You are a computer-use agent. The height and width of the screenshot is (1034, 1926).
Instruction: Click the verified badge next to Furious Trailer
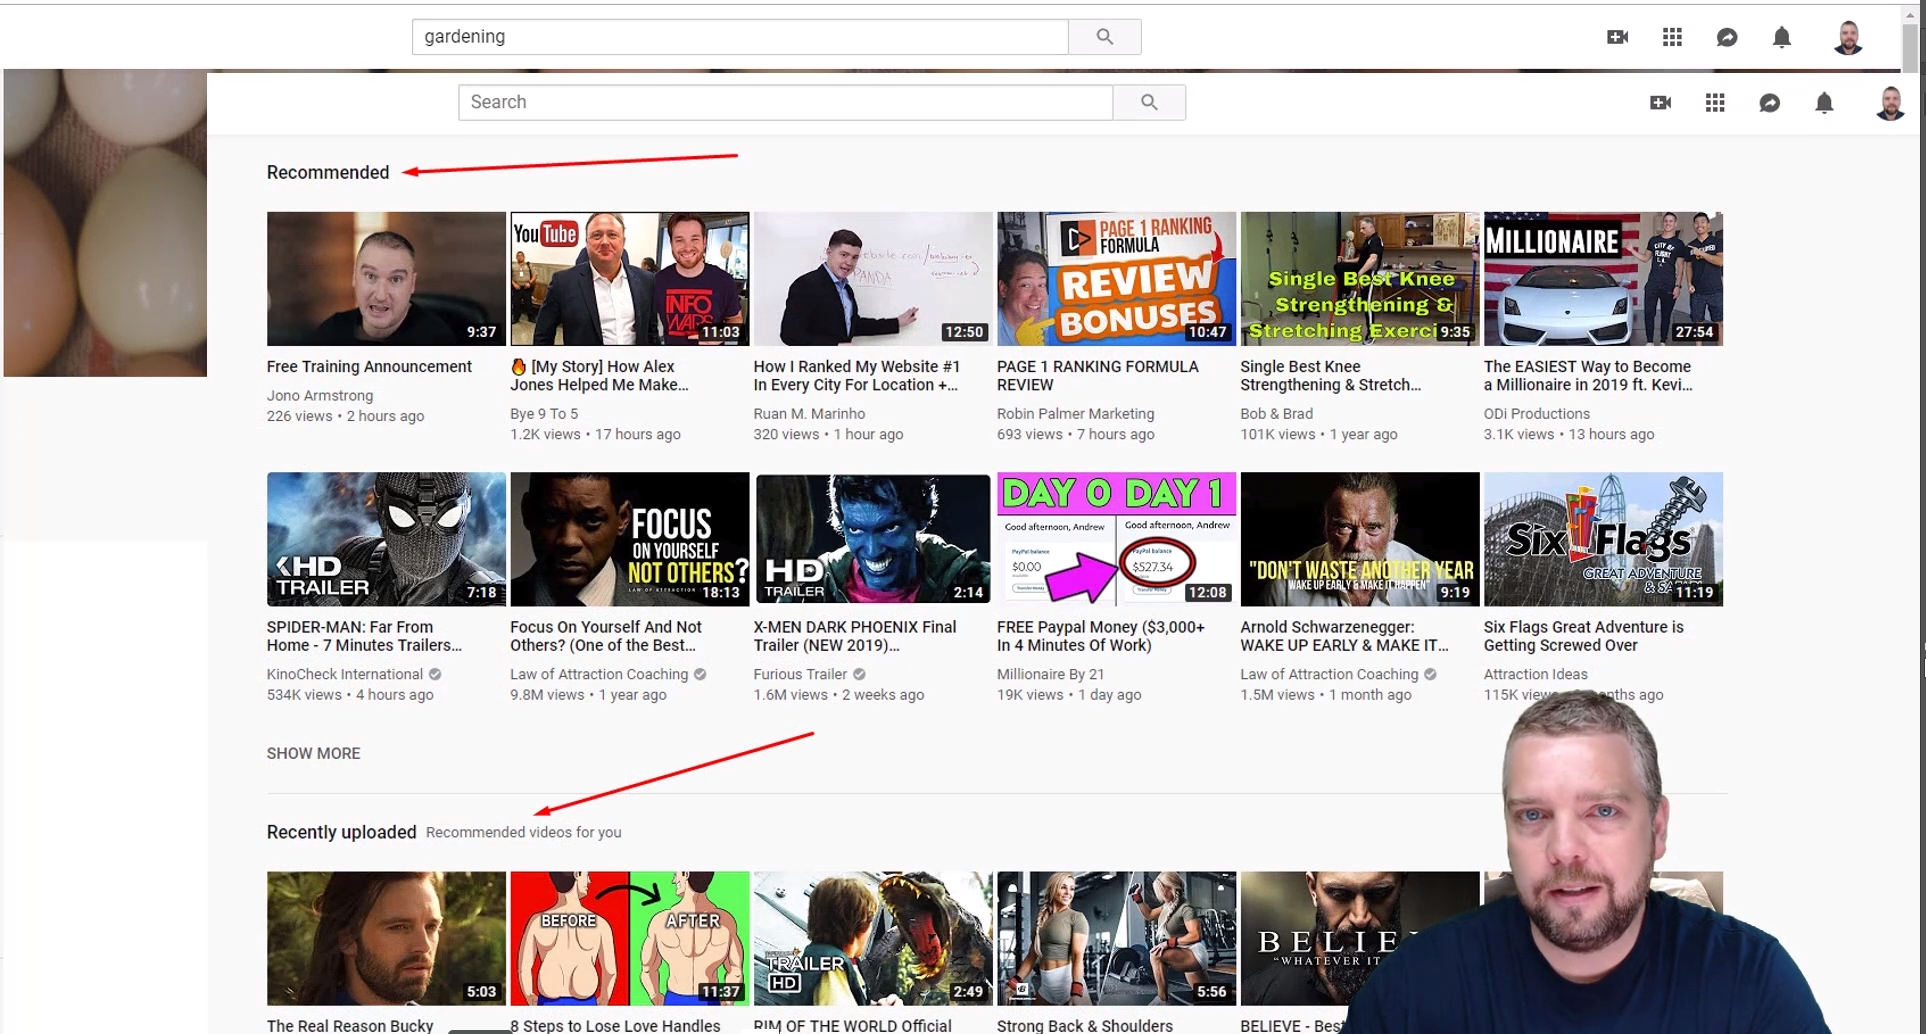pos(859,674)
